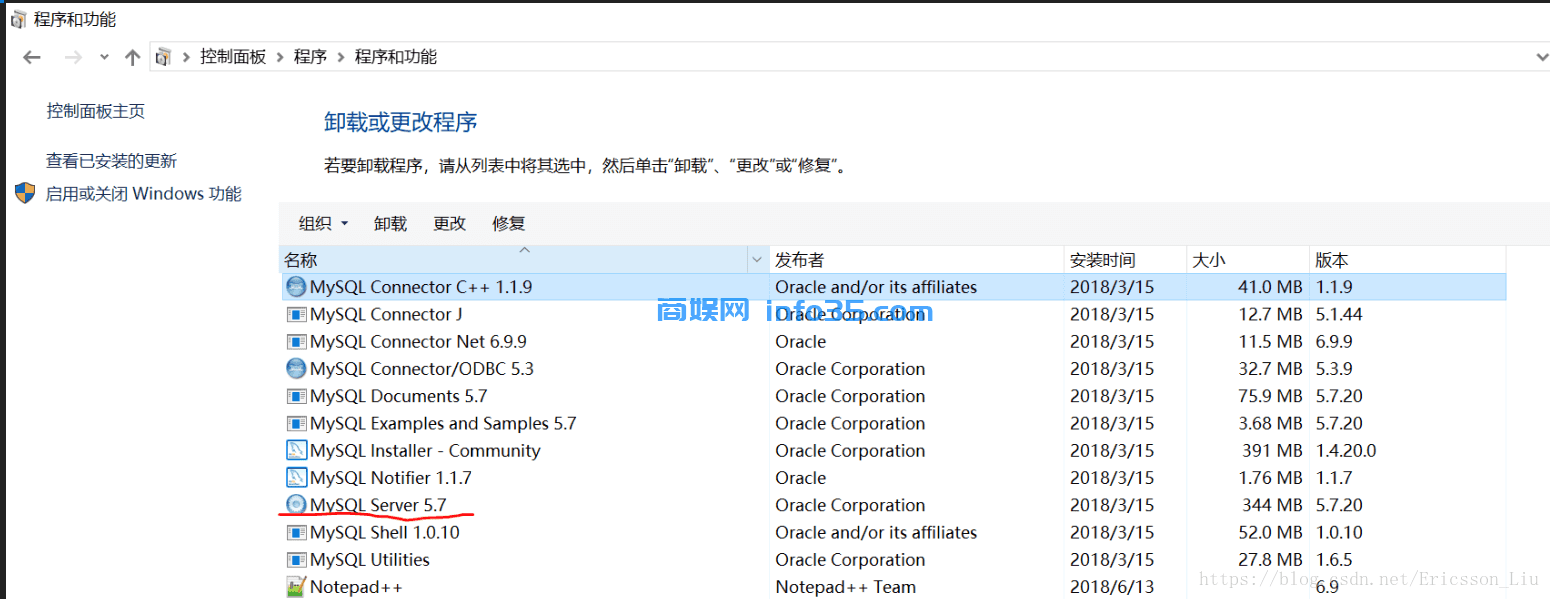Go to 控制面板 via the breadcrumb
The width and height of the screenshot is (1550, 599).
point(233,57)
